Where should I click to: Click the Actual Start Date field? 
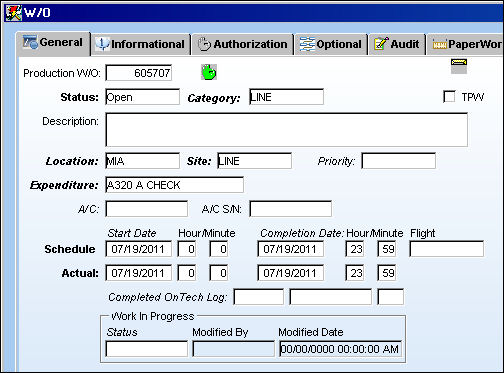point(139,273)
